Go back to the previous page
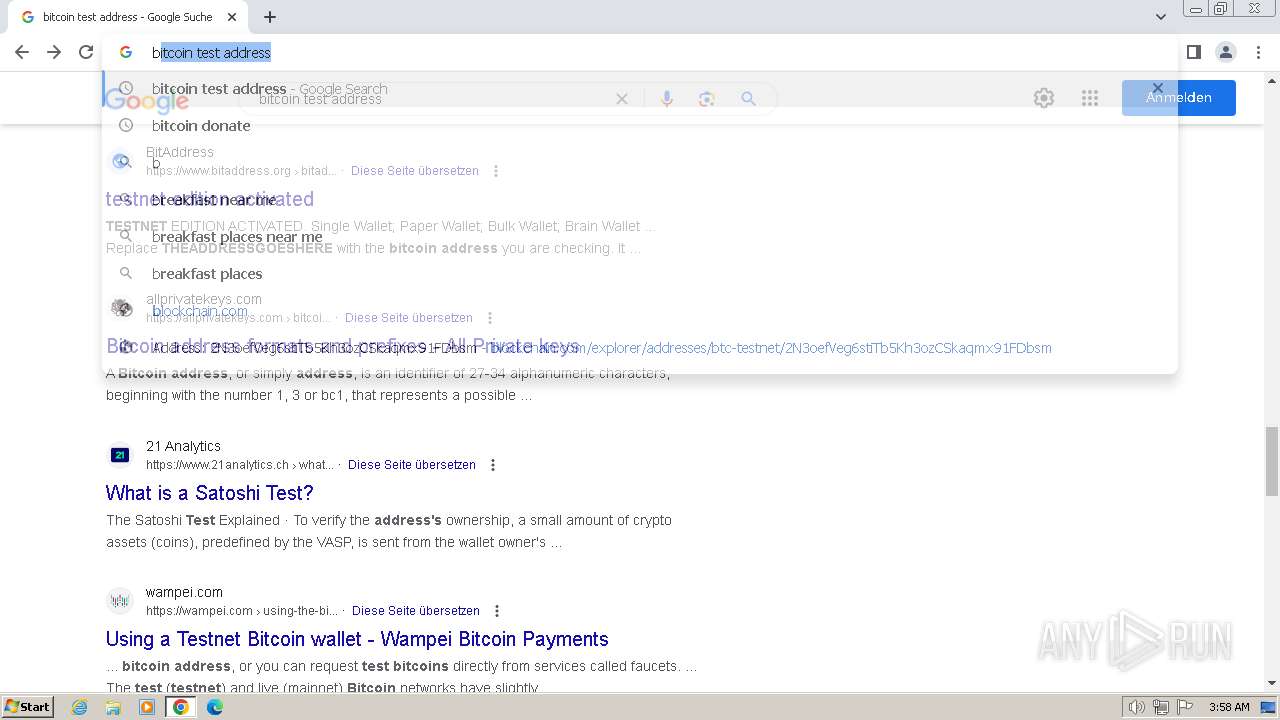 click(22, 52)
